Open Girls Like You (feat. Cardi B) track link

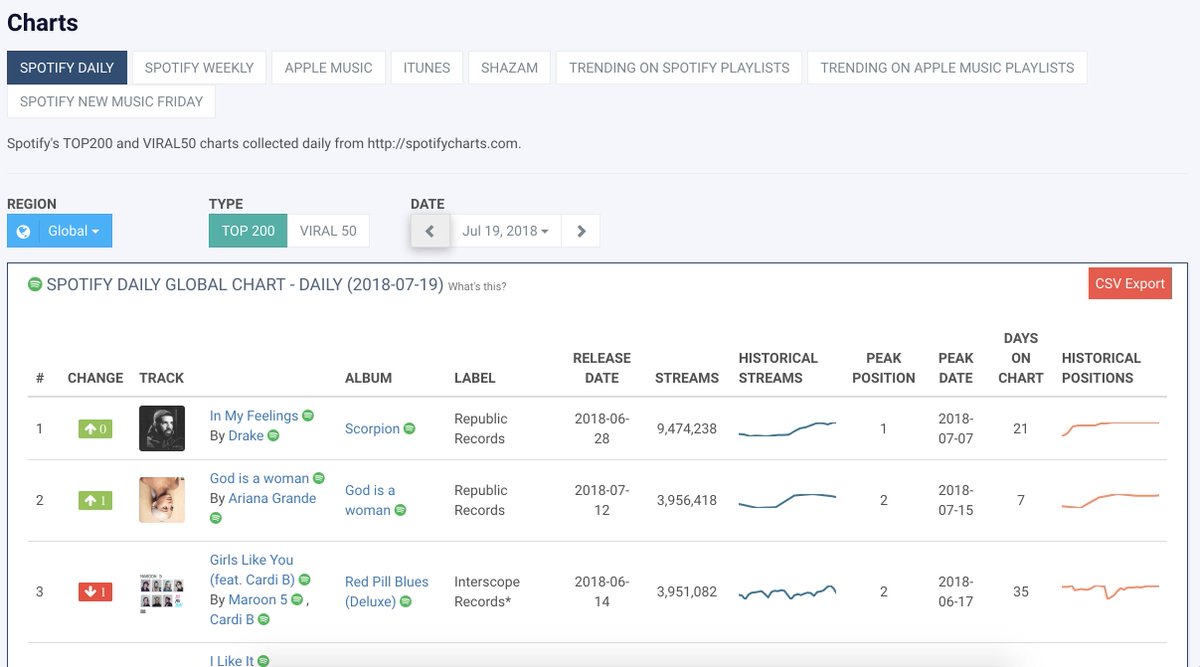[x=252, y=570]
